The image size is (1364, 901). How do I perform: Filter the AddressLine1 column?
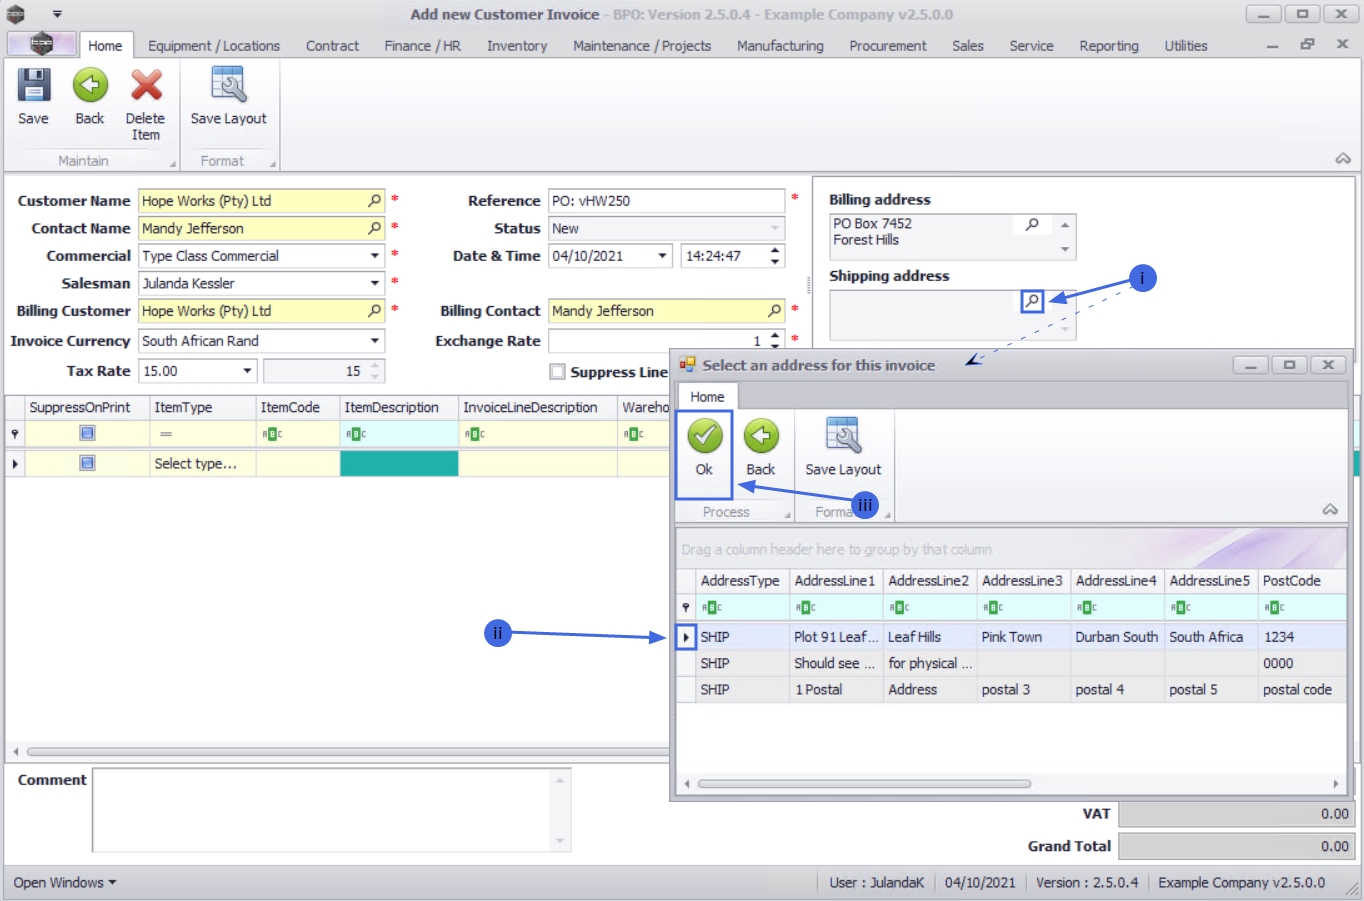click(x=837, y=607)
